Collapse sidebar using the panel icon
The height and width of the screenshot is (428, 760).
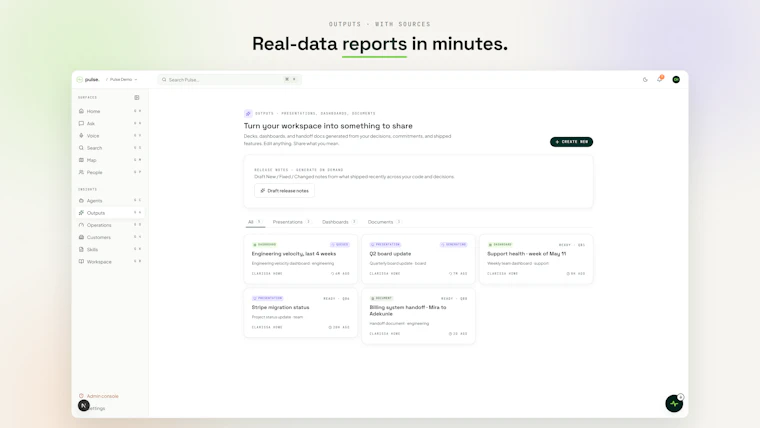click(137, 97)
